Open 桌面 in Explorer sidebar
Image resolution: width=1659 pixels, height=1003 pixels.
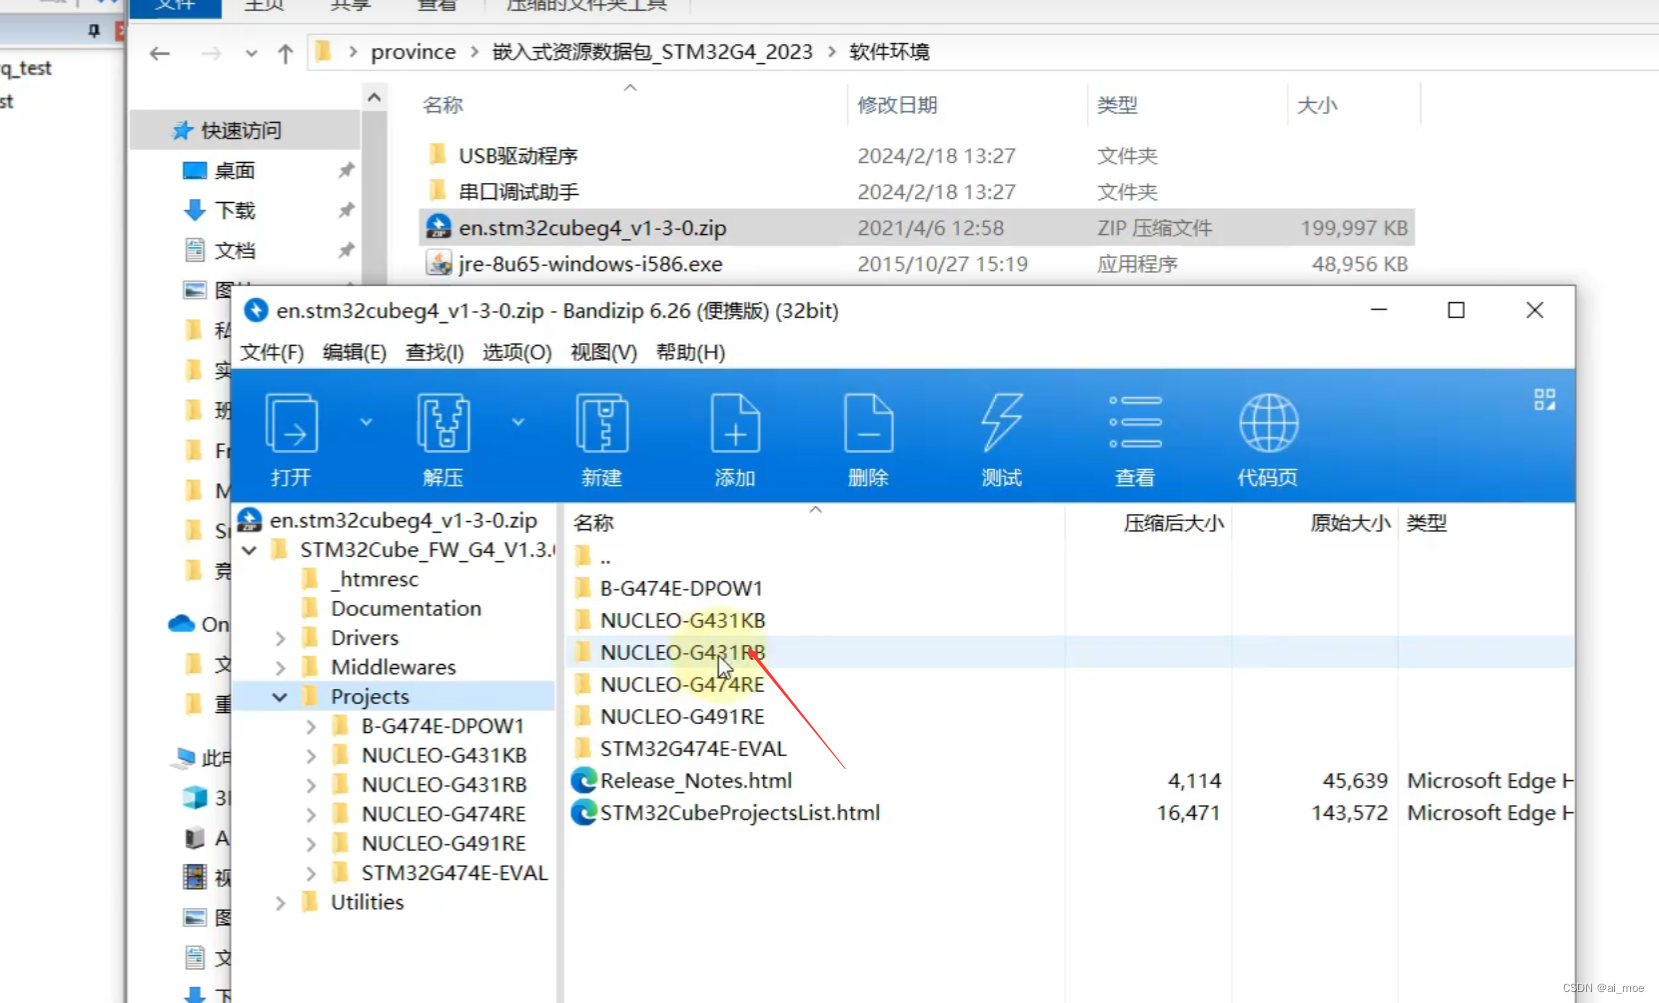point(235,171)
